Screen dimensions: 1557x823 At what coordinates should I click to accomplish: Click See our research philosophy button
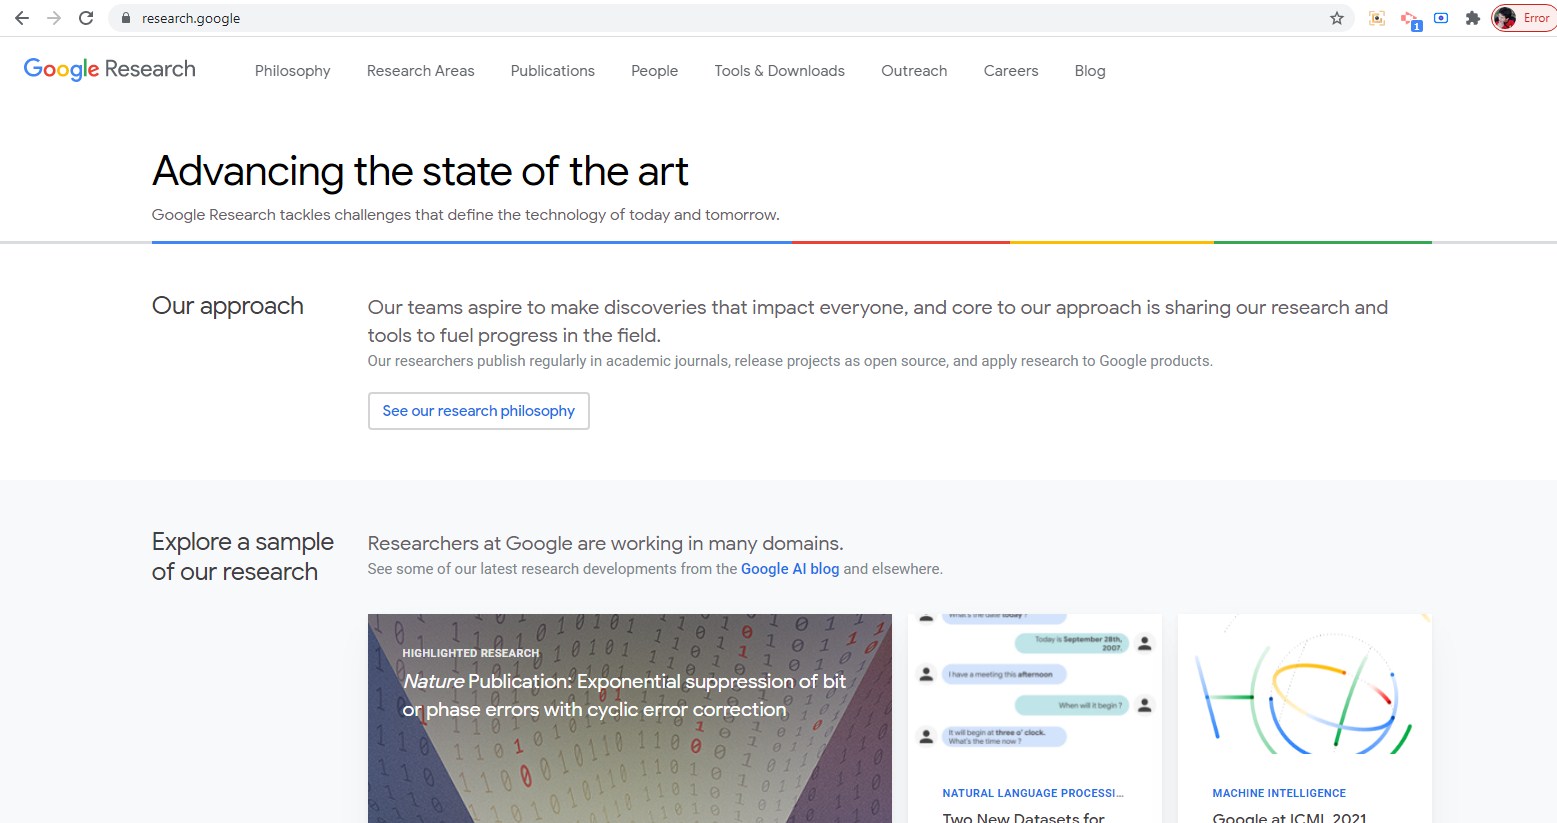click(x=478, y=411)
